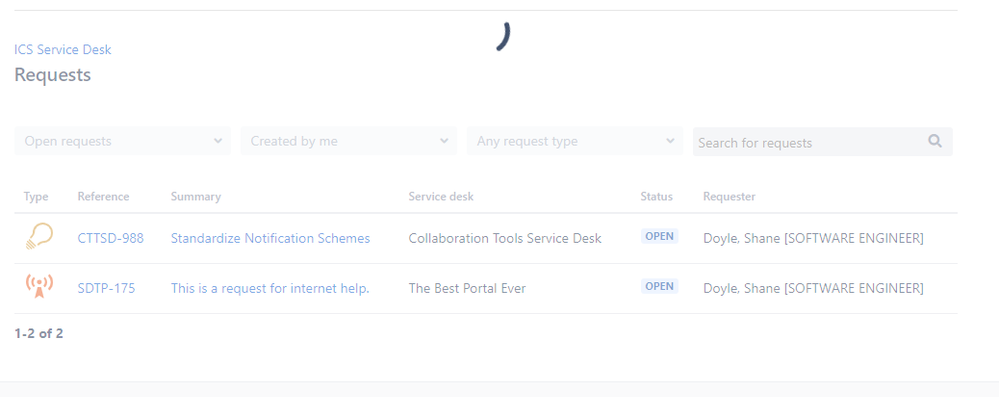Click the antenna internet help icon
Image resolution: width=999 pixels, height=397 pixels.
pos(39,287)
